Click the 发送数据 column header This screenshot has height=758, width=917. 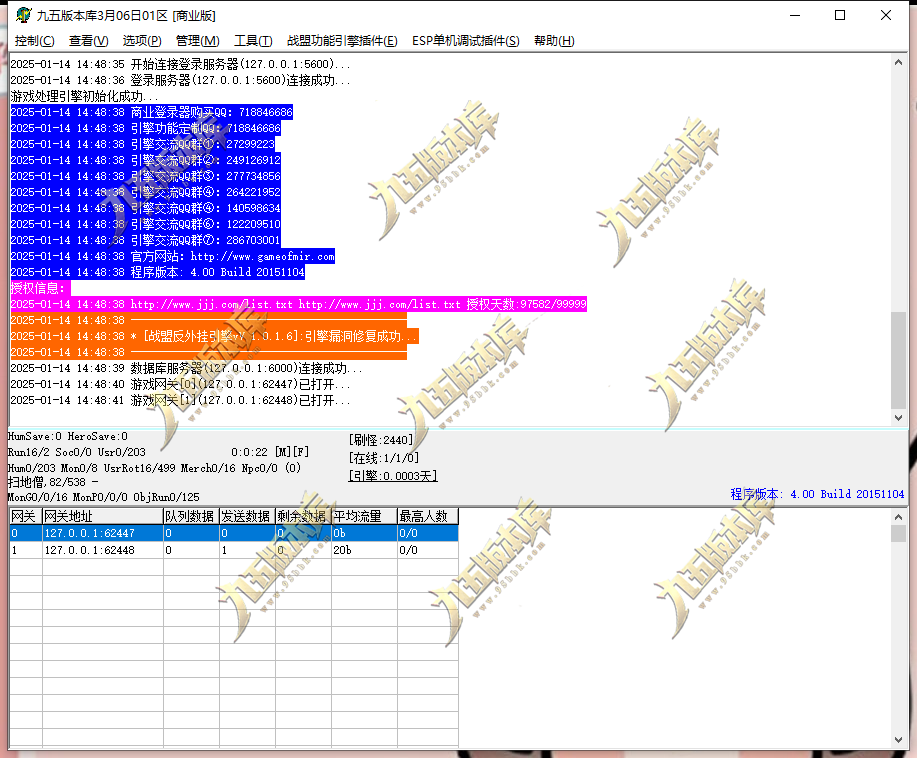pyautogui.click(x=247, y=516)
